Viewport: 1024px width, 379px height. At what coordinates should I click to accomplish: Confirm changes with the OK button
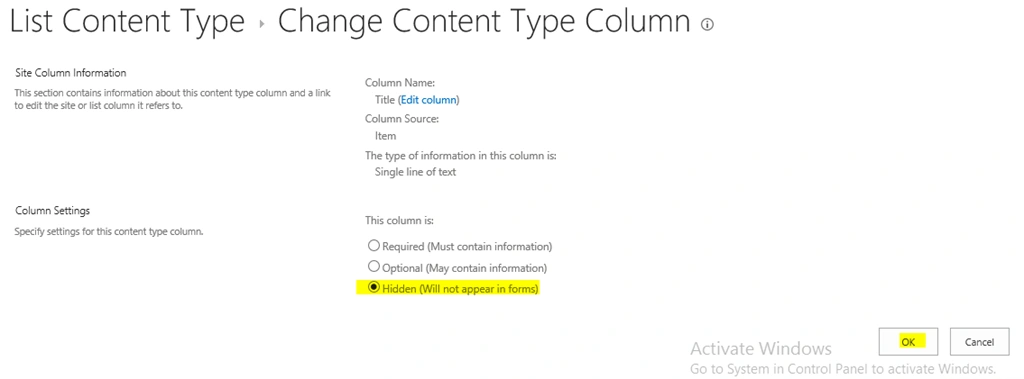pos(908,342)
